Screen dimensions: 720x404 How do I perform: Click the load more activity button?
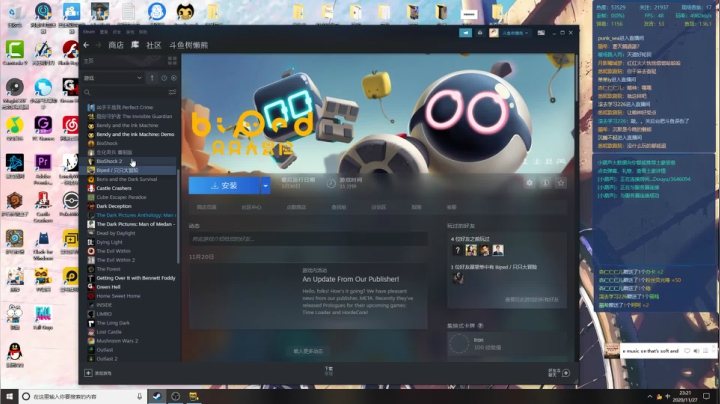coord(308,351)
